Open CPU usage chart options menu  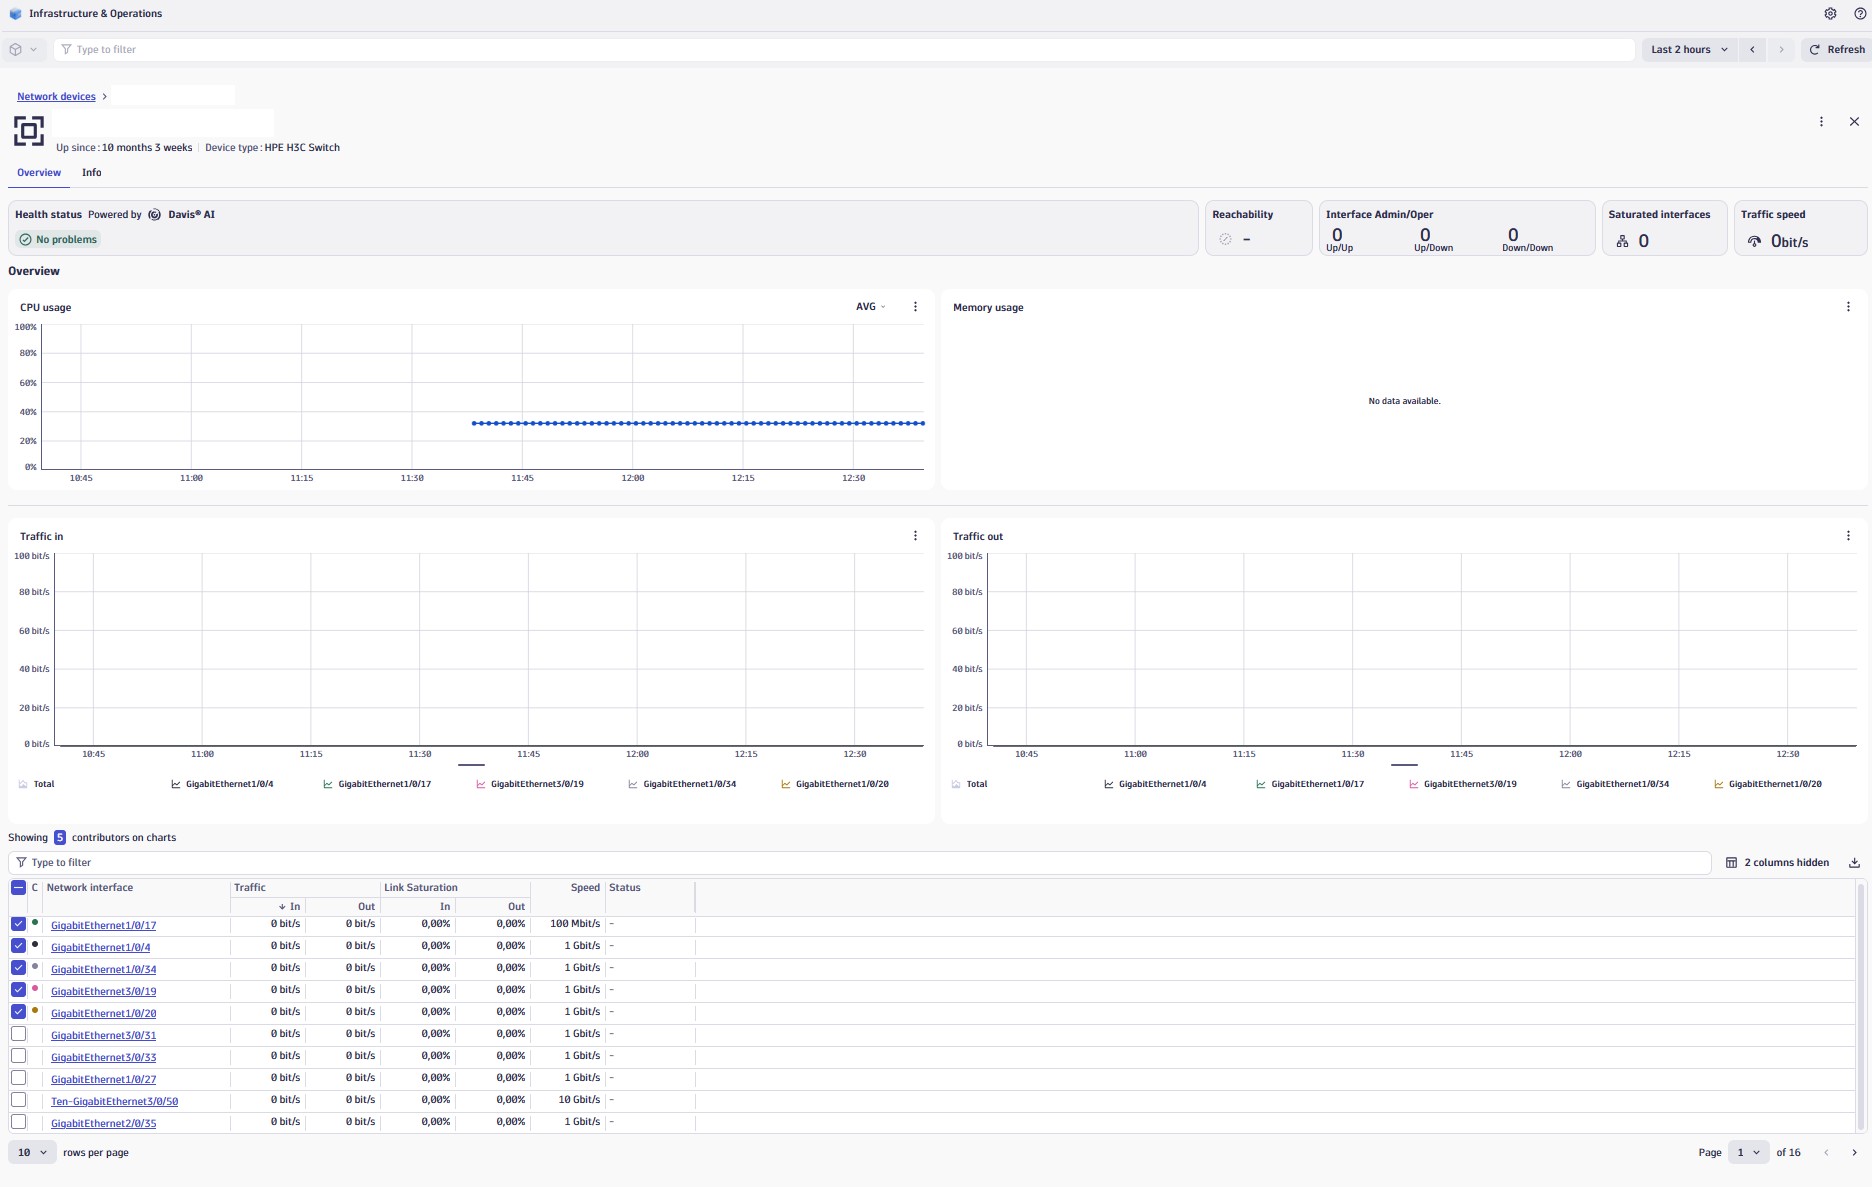(915, 307)
